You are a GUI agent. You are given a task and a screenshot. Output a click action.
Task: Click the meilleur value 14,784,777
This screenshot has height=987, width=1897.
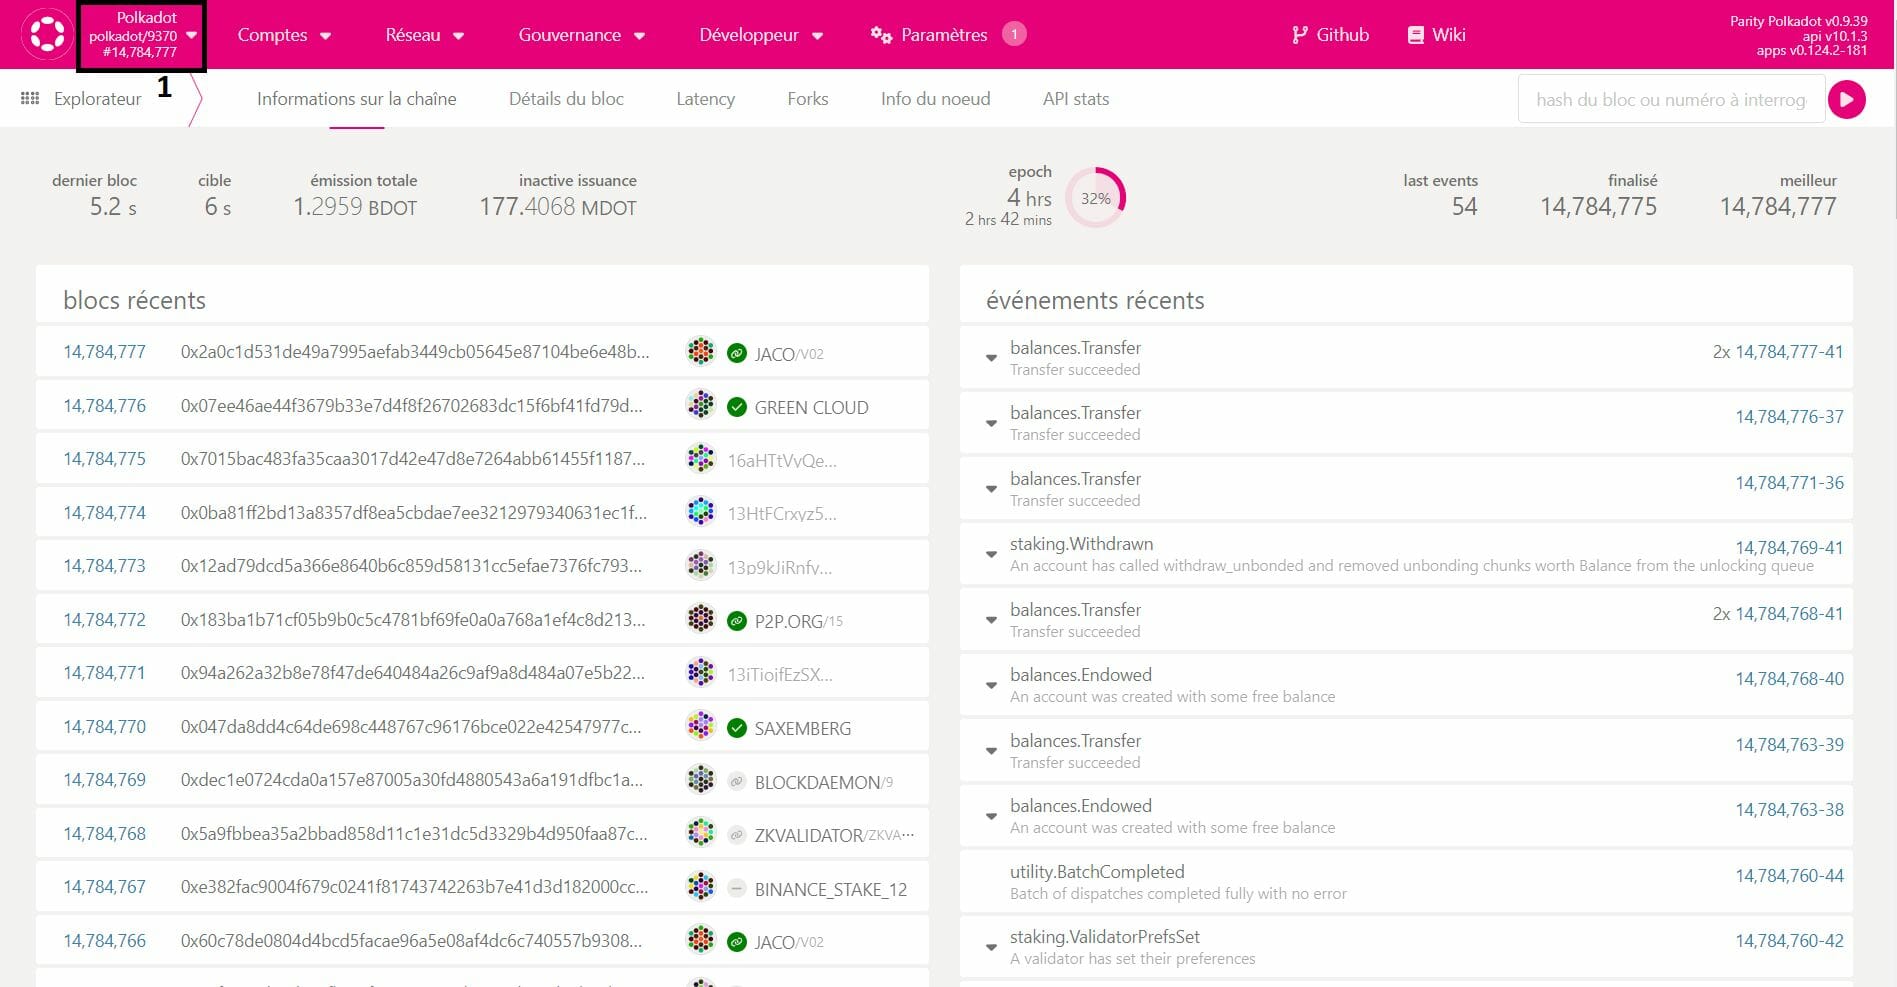(1778, 207)
